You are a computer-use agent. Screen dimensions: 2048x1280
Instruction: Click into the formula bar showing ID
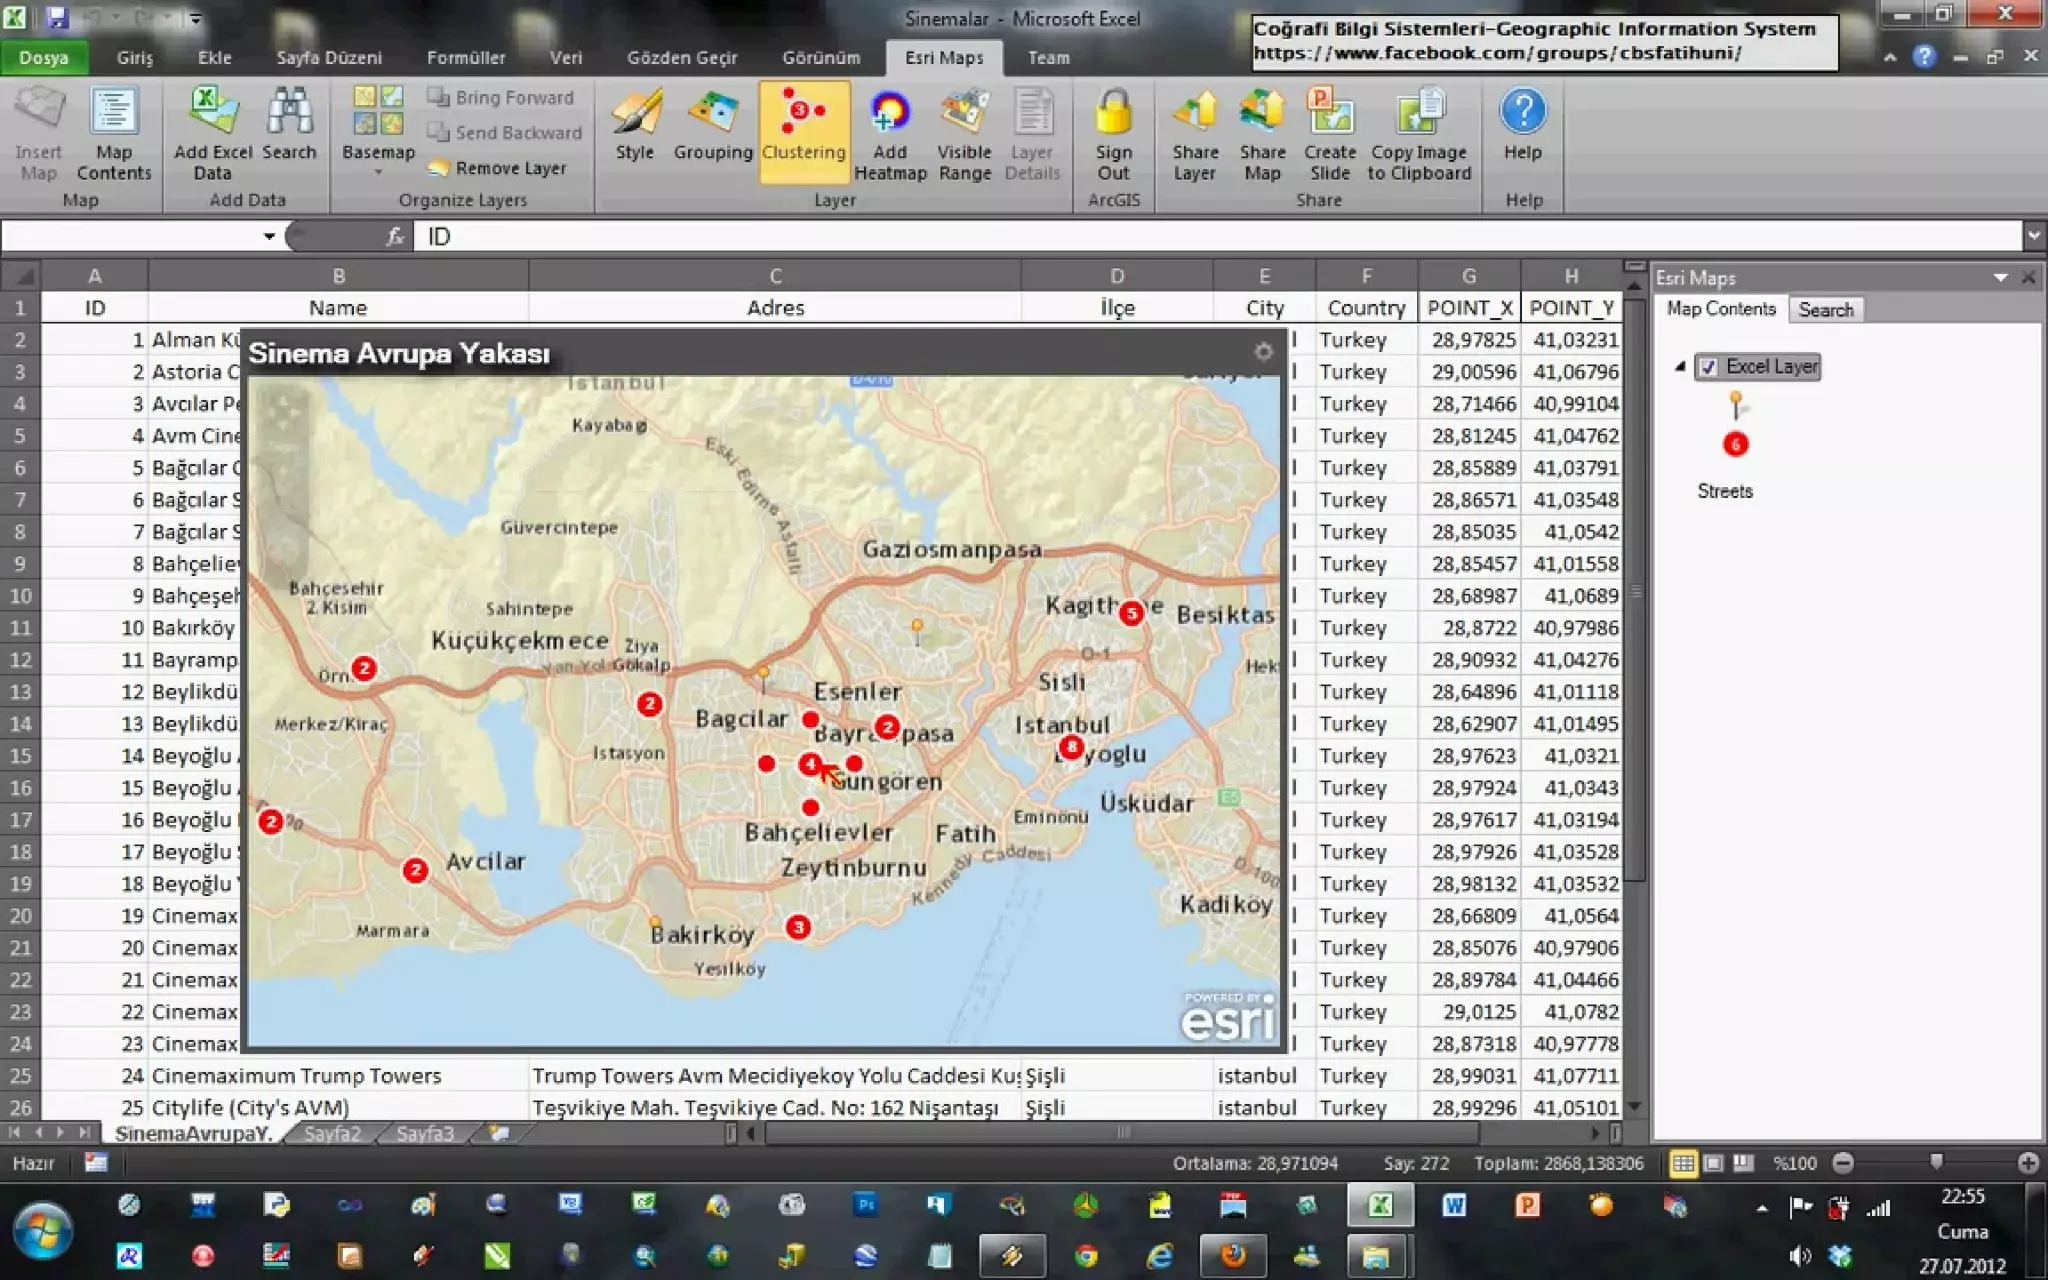(x=1218, y=237)
